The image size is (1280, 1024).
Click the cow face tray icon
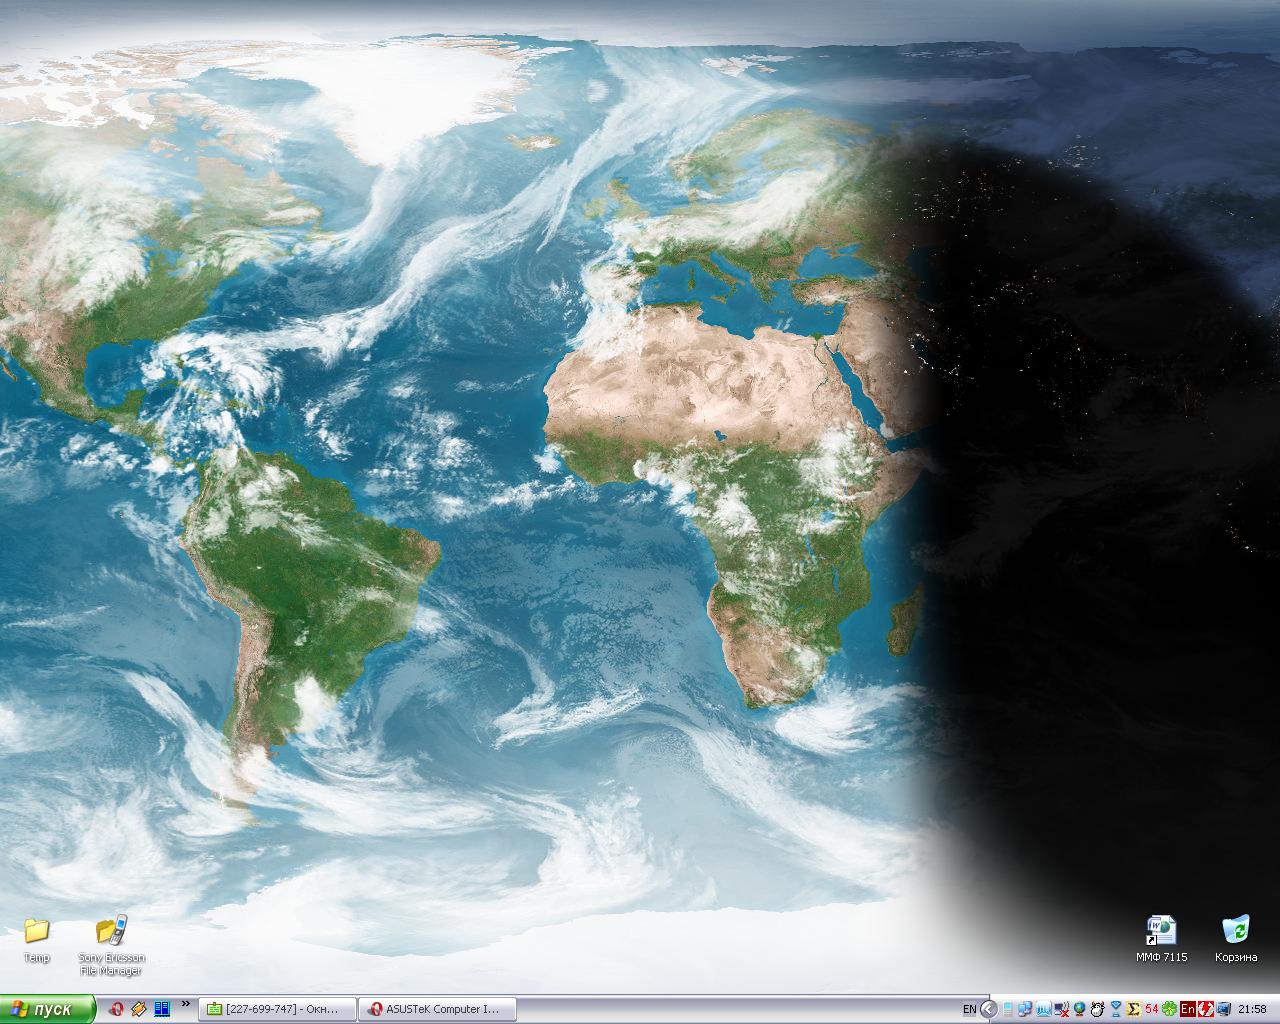pyautogui.click(x=1098, y=1009)
